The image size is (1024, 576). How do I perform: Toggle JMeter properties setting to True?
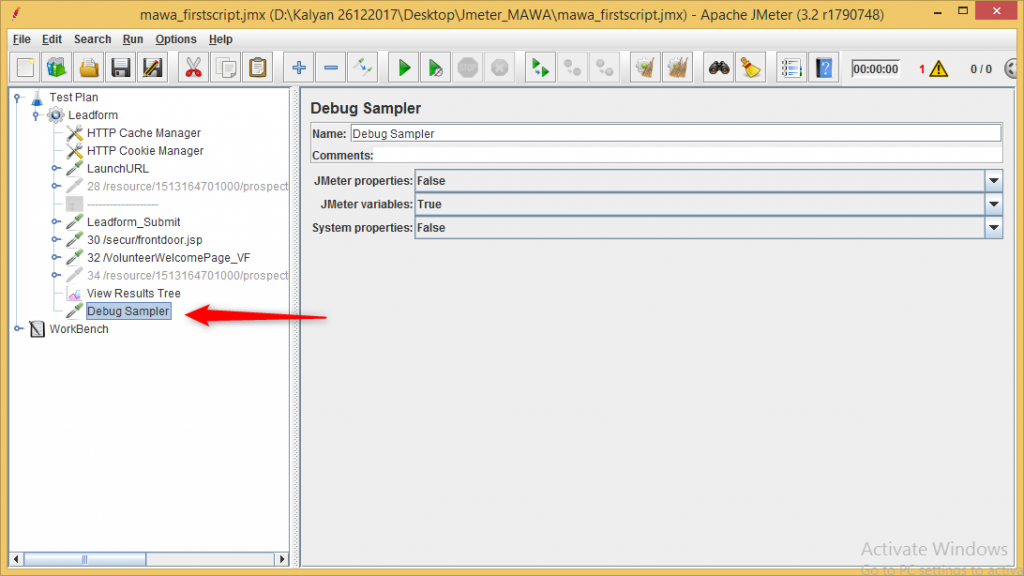pos(994,180)
